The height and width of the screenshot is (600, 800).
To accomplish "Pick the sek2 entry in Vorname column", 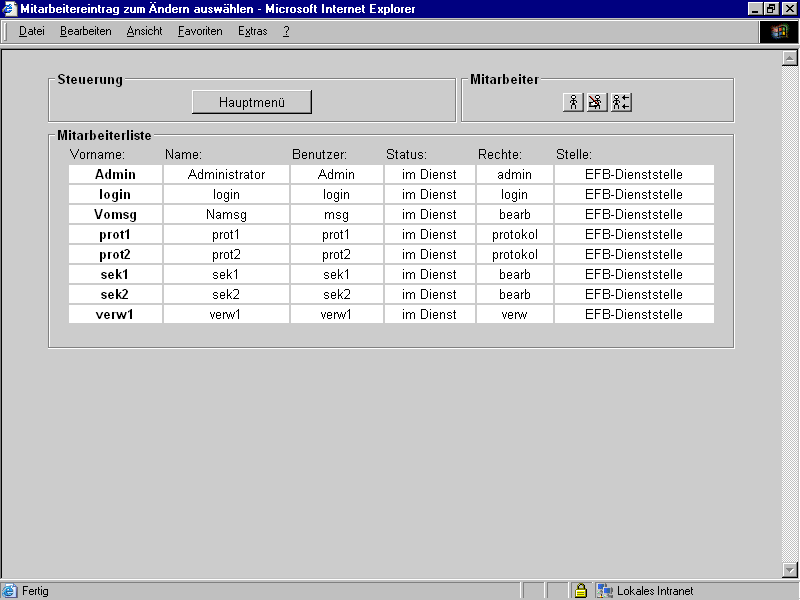I will 115,295.
